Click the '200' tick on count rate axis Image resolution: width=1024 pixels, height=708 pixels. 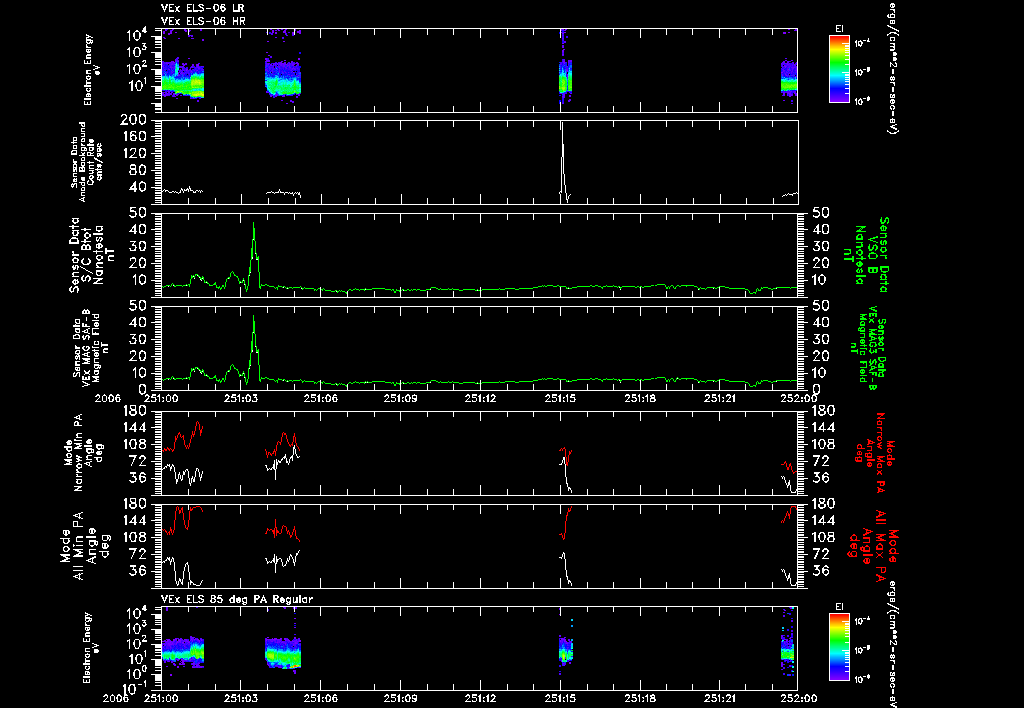click(134, 120)
